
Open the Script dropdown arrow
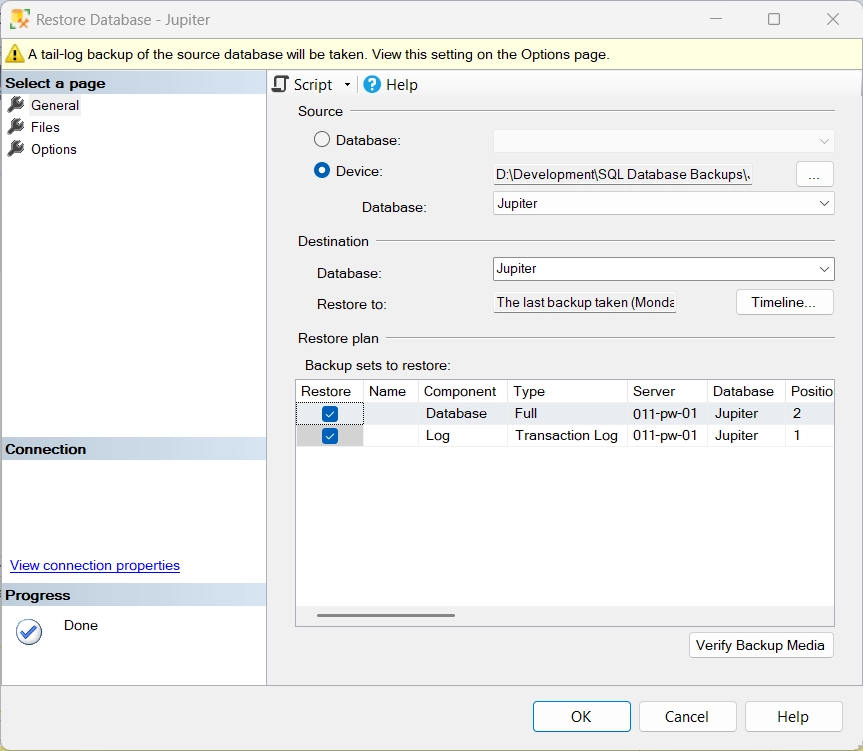347,85
